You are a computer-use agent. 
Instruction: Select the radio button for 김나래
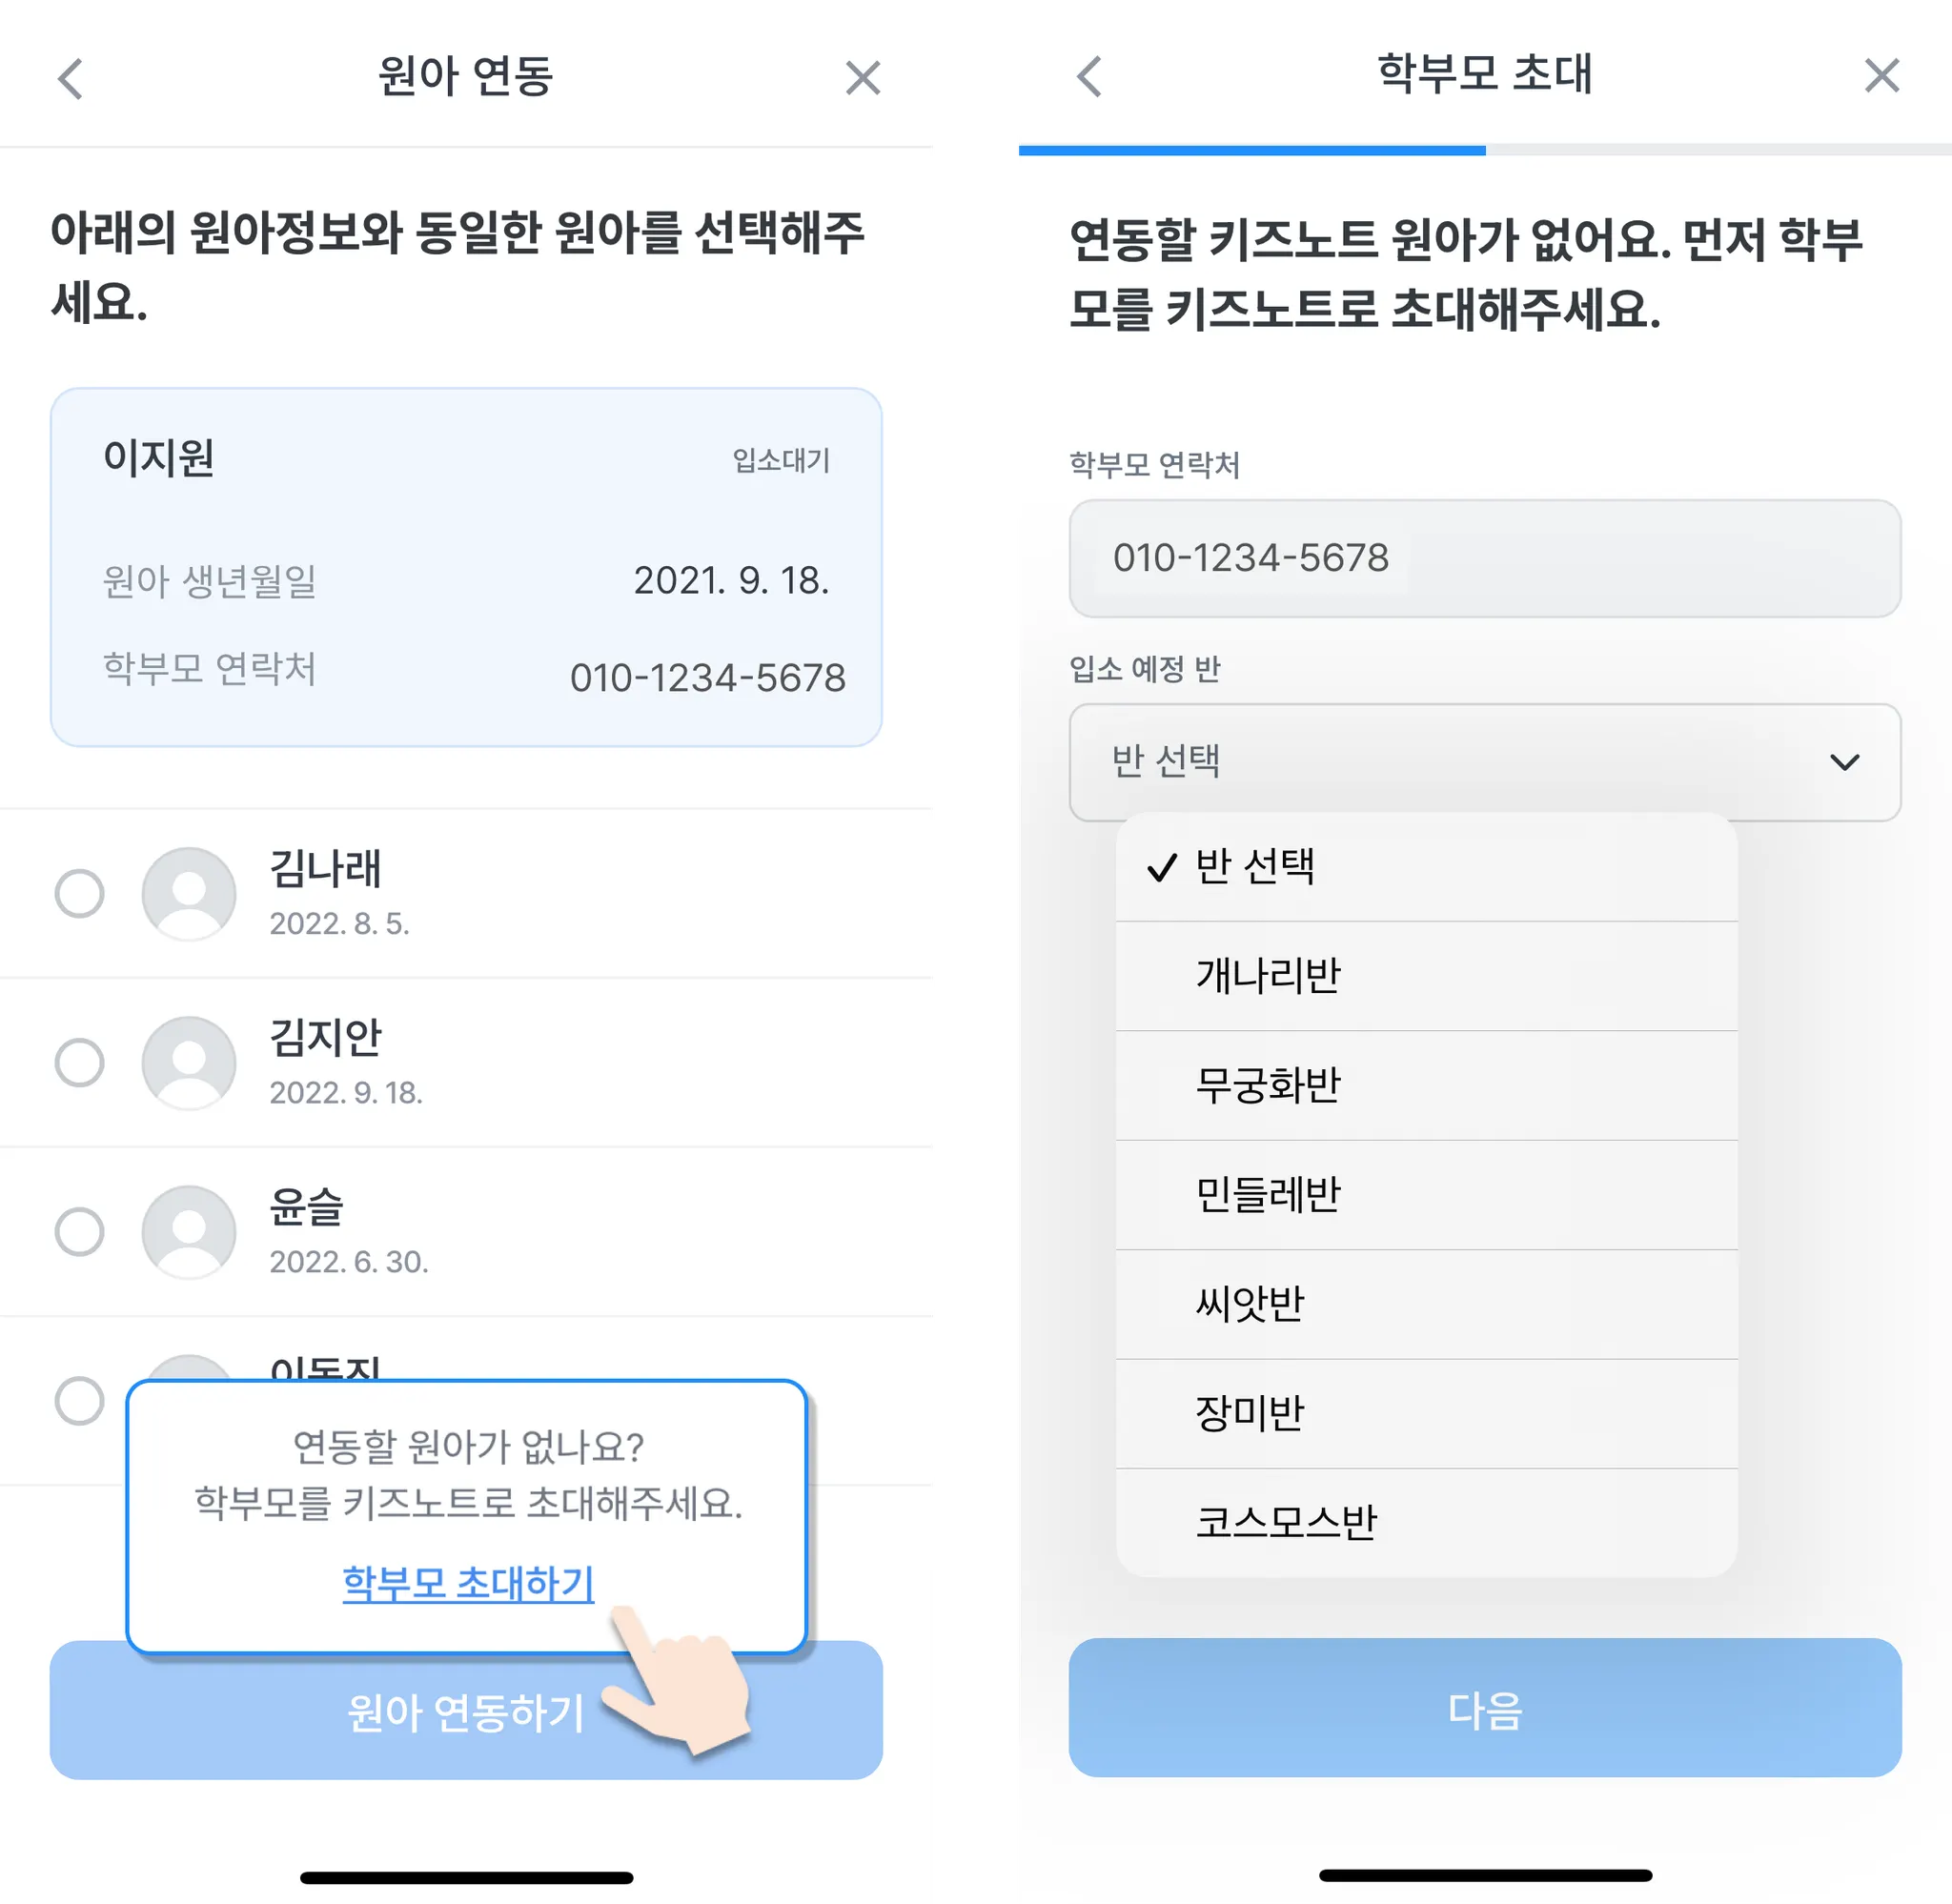pos(79,893)
